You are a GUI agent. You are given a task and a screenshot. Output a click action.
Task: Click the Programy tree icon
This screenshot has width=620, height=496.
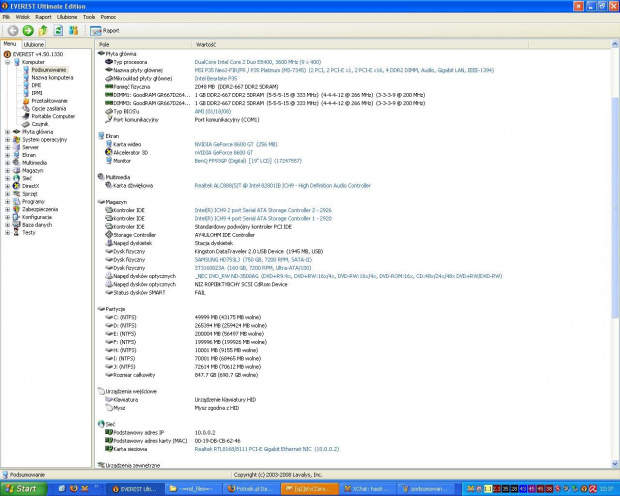pyautogui.click(x=16, y=201)
